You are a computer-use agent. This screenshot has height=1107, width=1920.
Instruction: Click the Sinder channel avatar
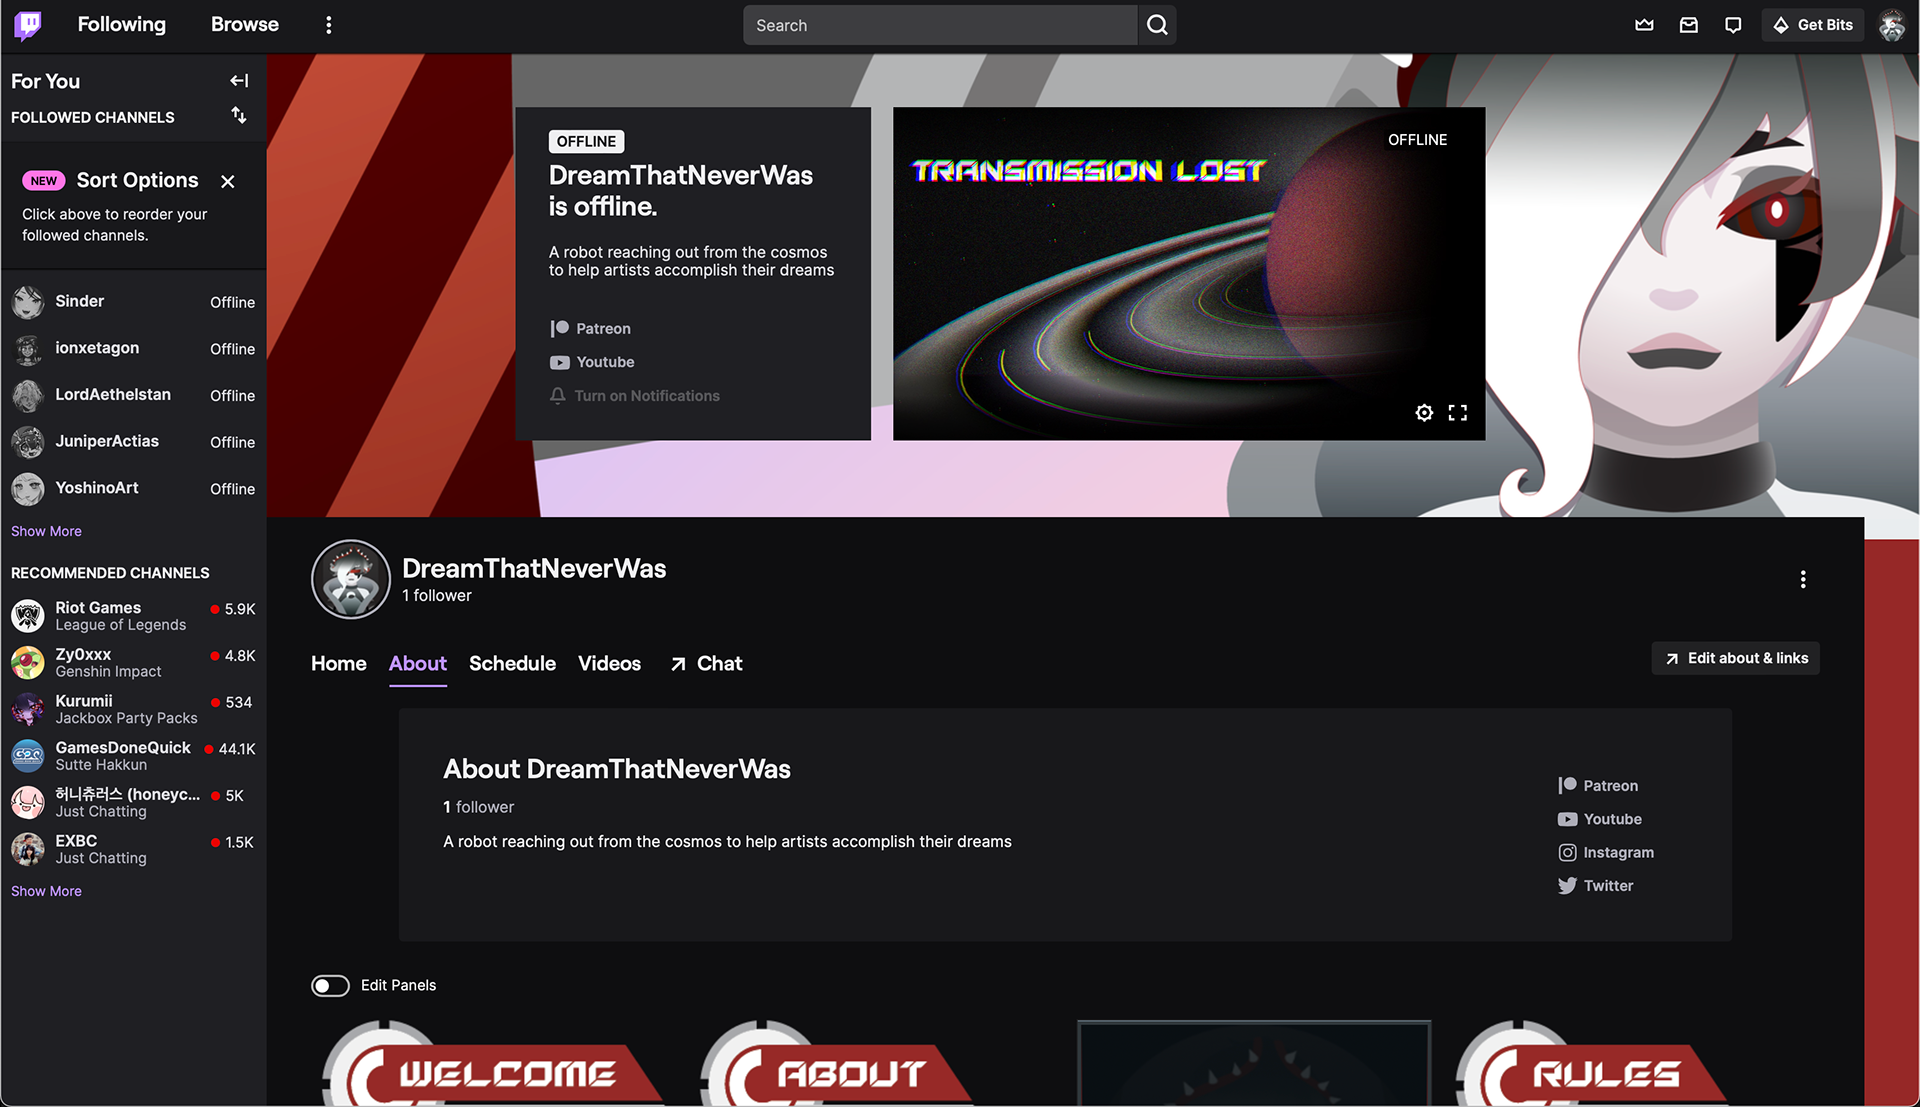tap(28, 302)
